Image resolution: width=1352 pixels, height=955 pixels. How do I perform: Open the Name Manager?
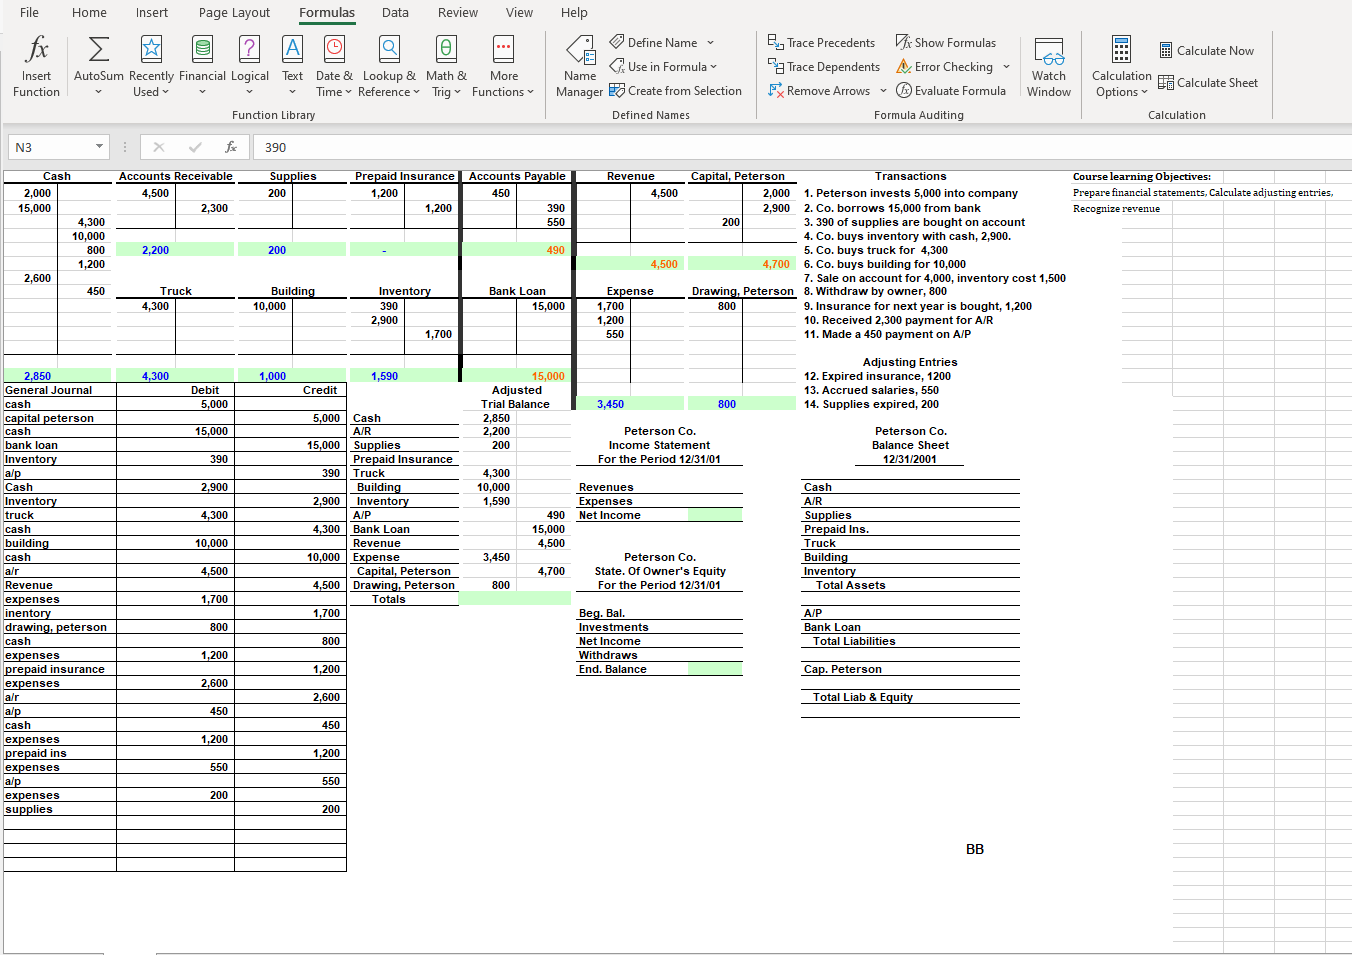pos(580,66)
